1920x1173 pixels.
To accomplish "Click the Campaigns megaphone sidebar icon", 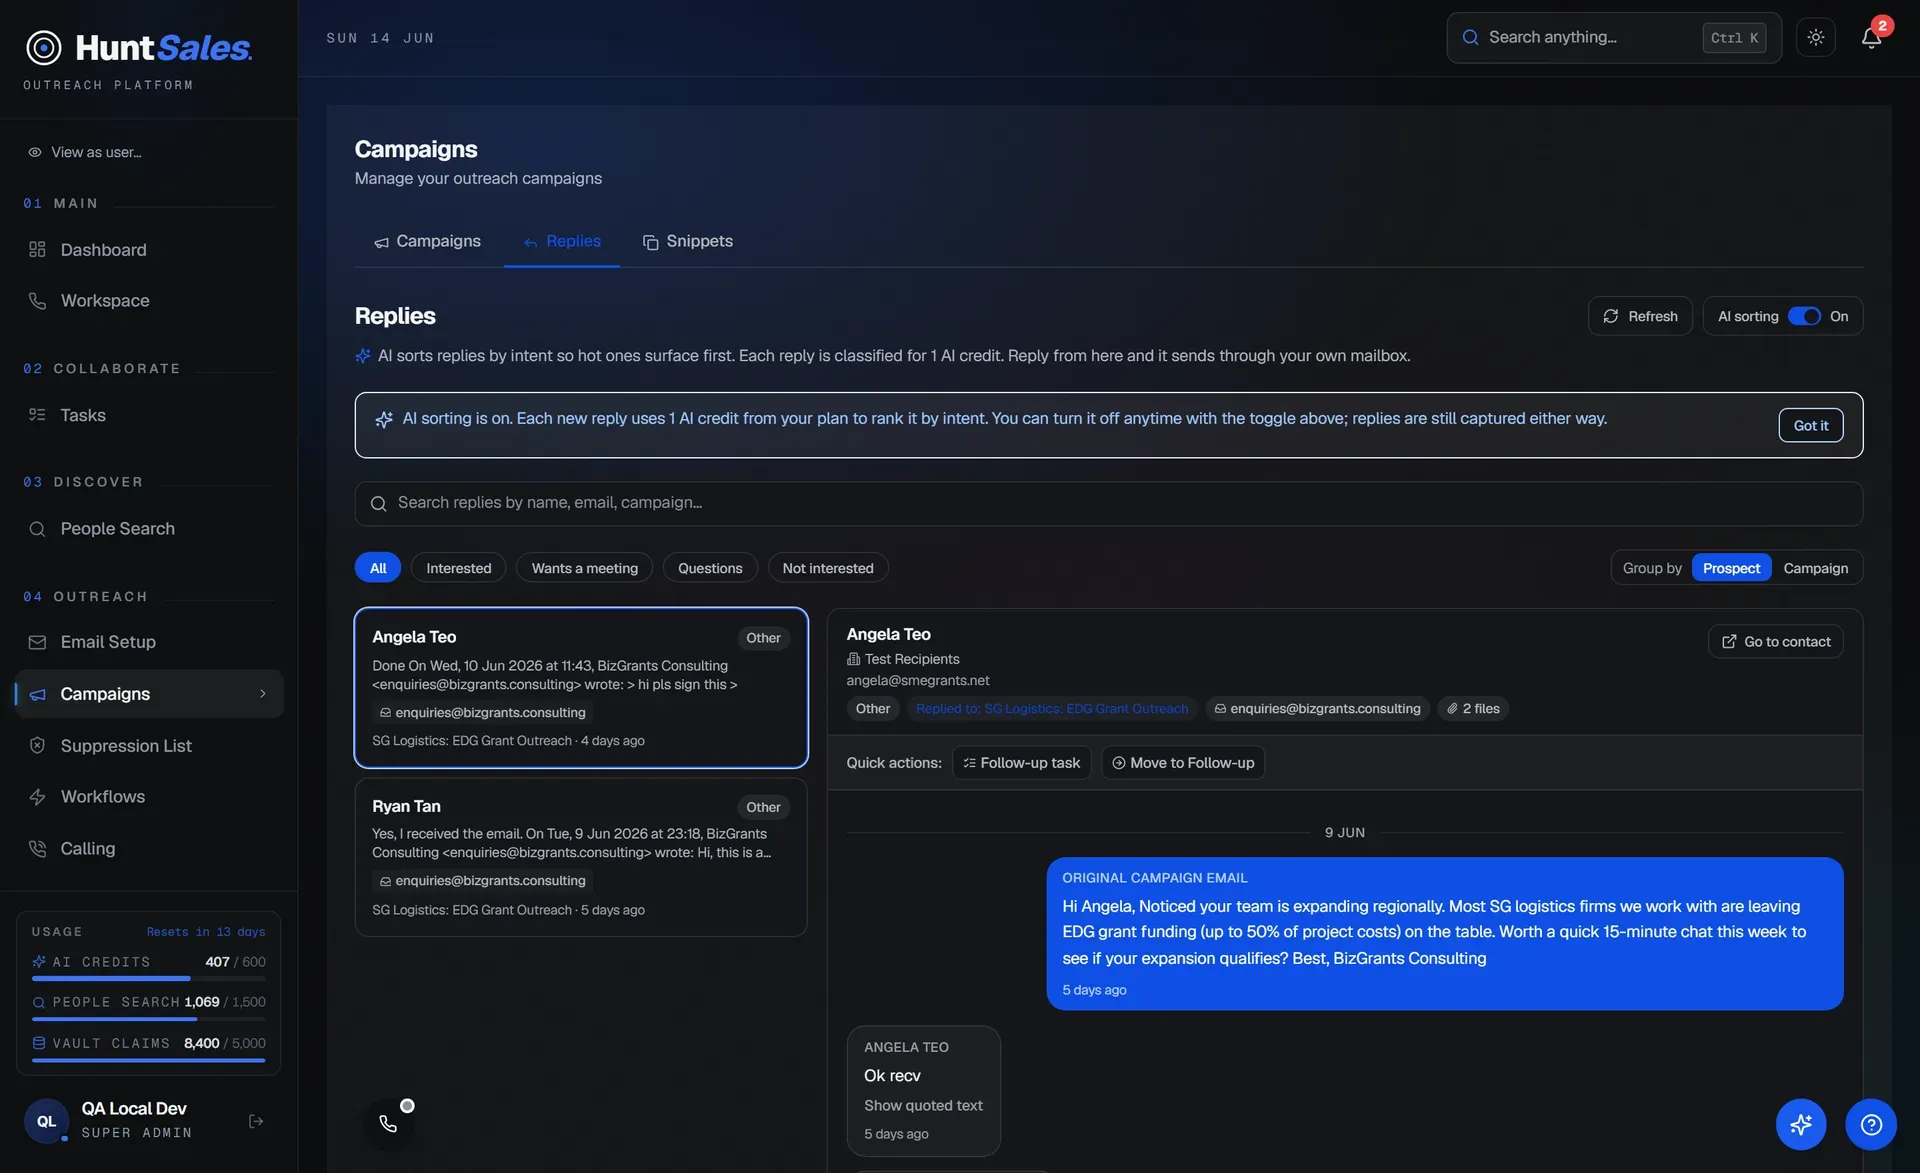I will [38, 694].
